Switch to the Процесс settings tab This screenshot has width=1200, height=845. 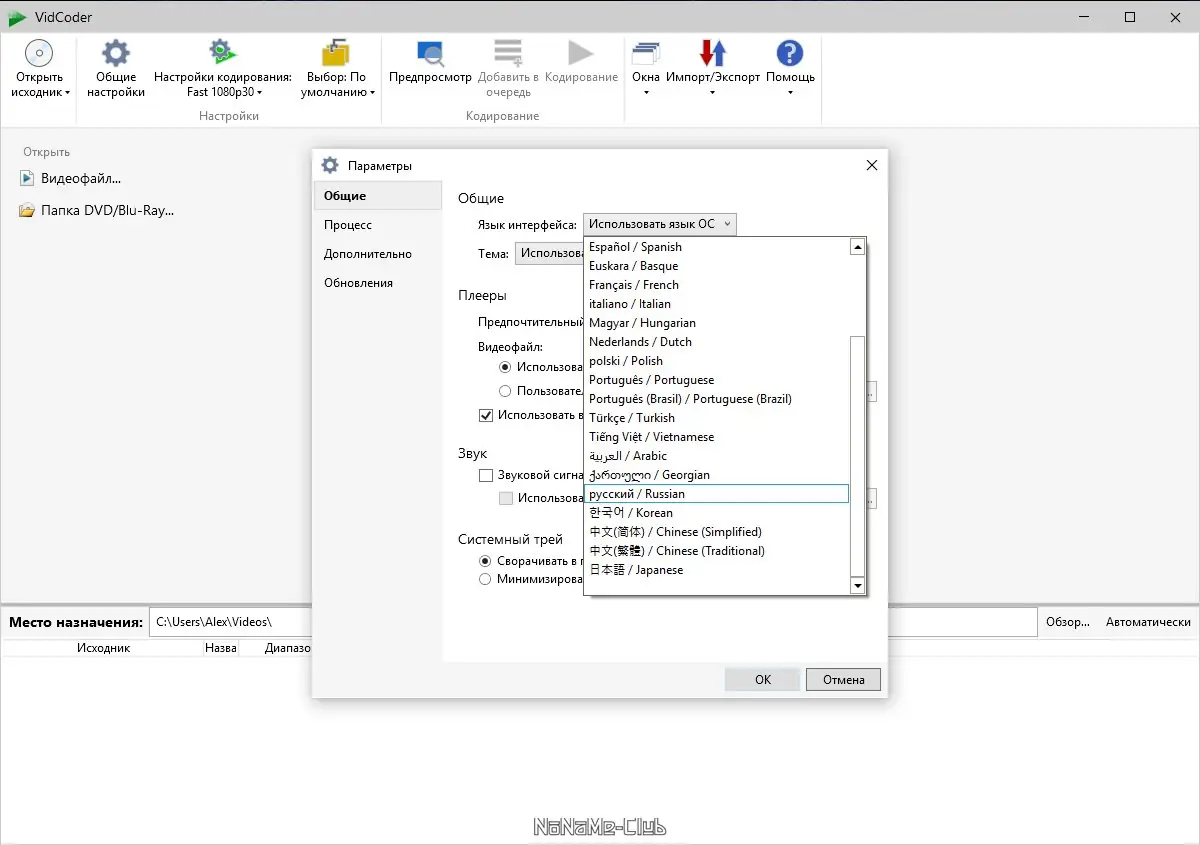(x=377, y=225)
